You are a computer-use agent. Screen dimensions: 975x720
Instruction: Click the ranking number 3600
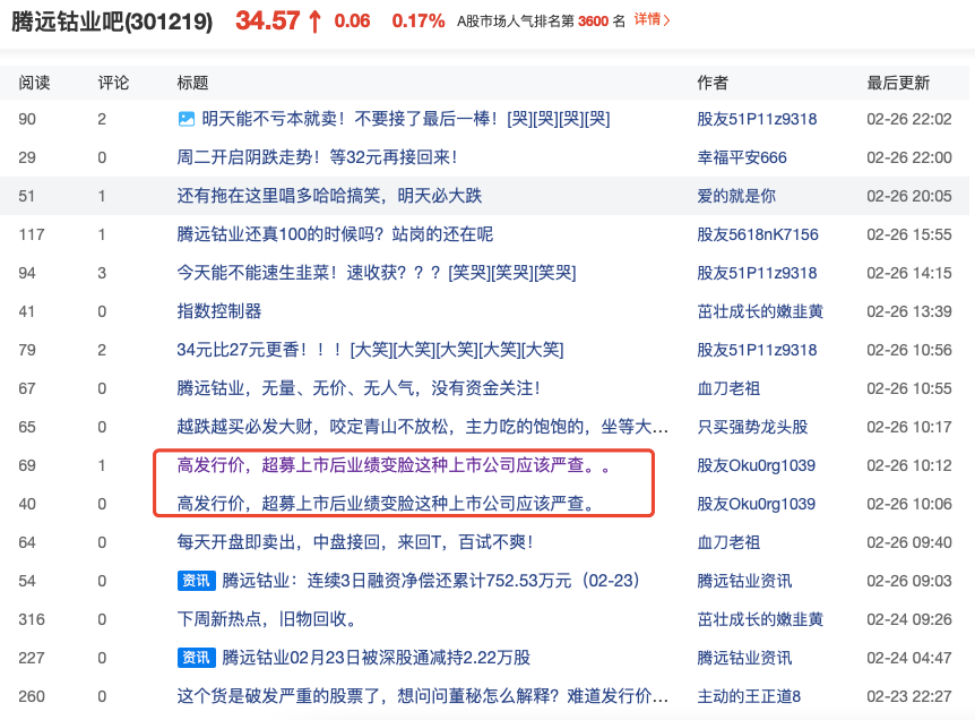point(593,21)
